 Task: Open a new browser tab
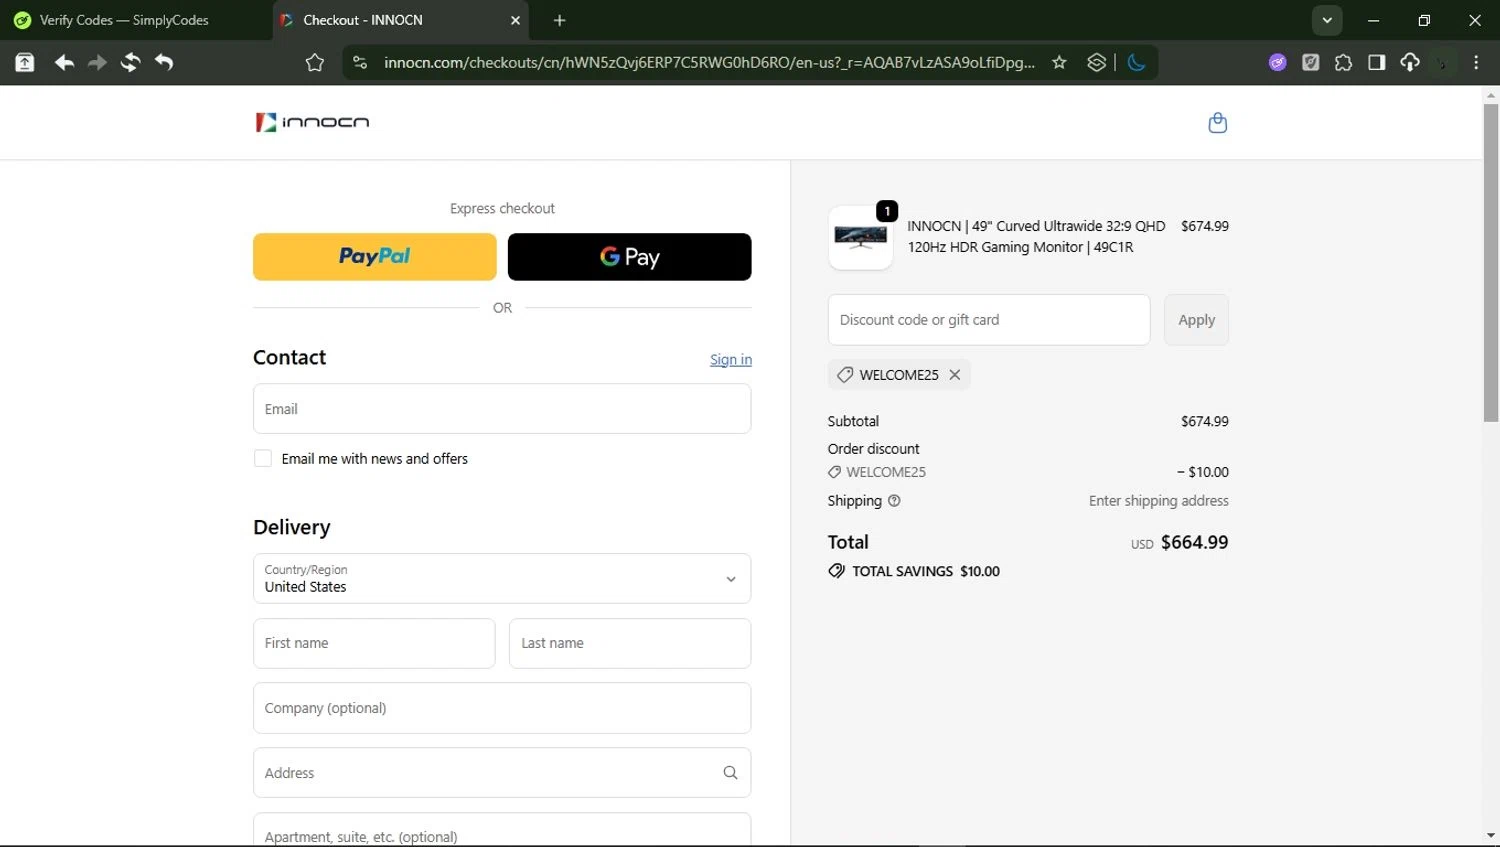click(x=560, y=20)
